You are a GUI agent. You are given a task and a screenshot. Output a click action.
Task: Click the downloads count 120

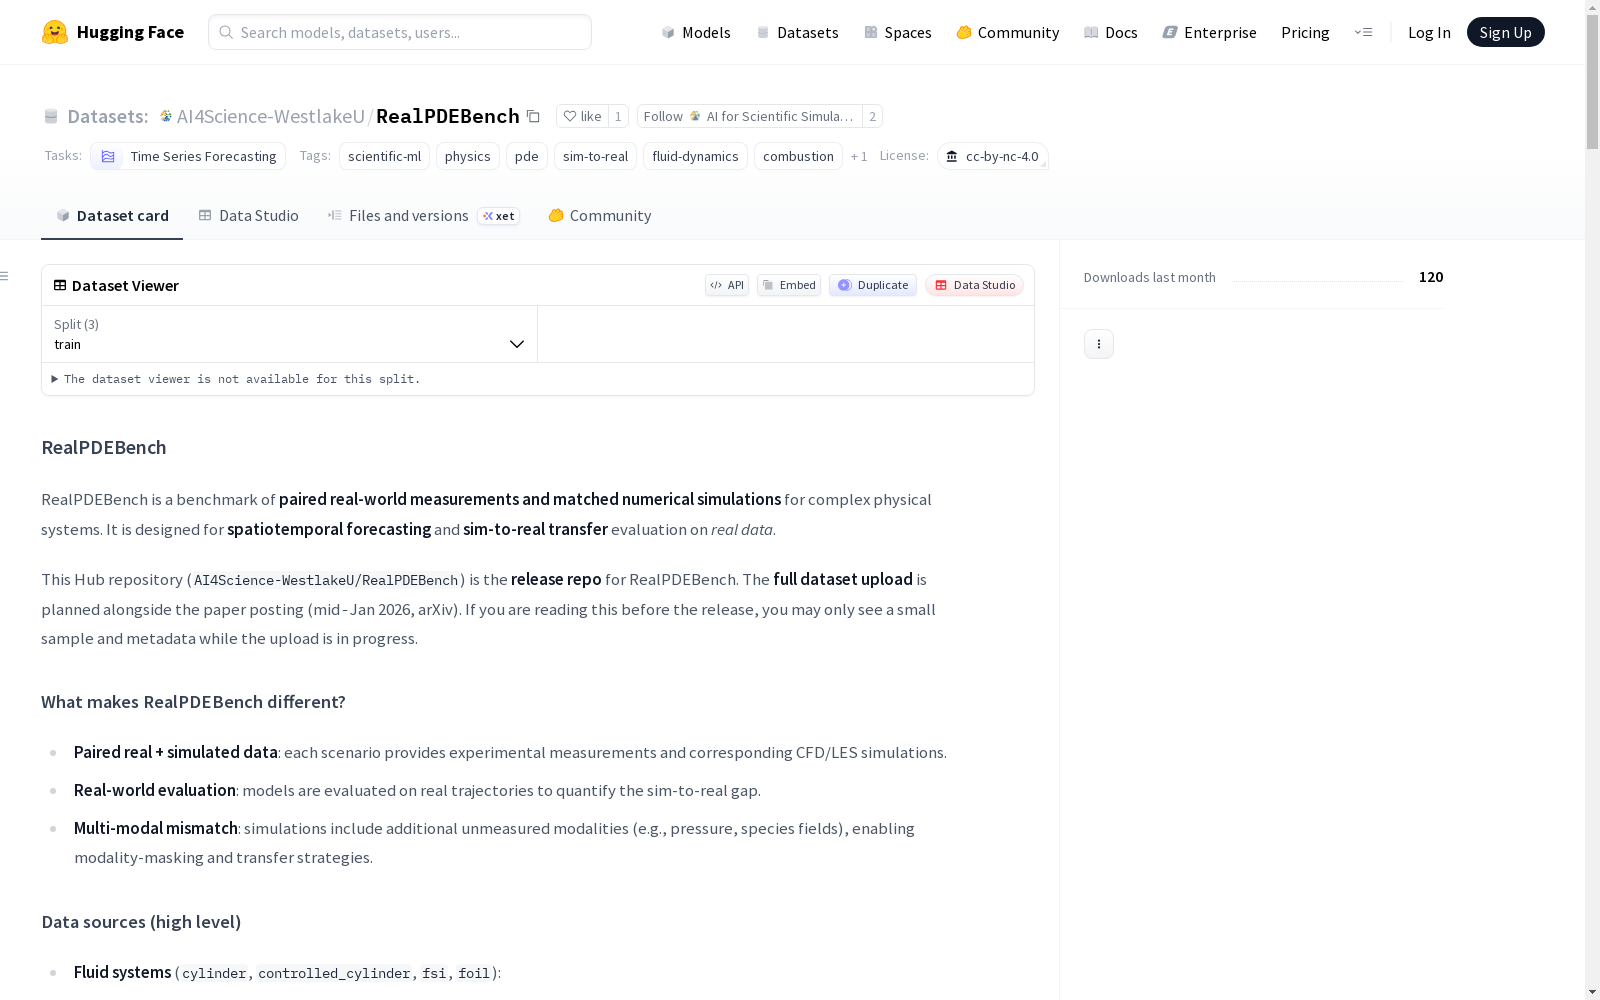pyautogui.click(x=1431, y=277)
